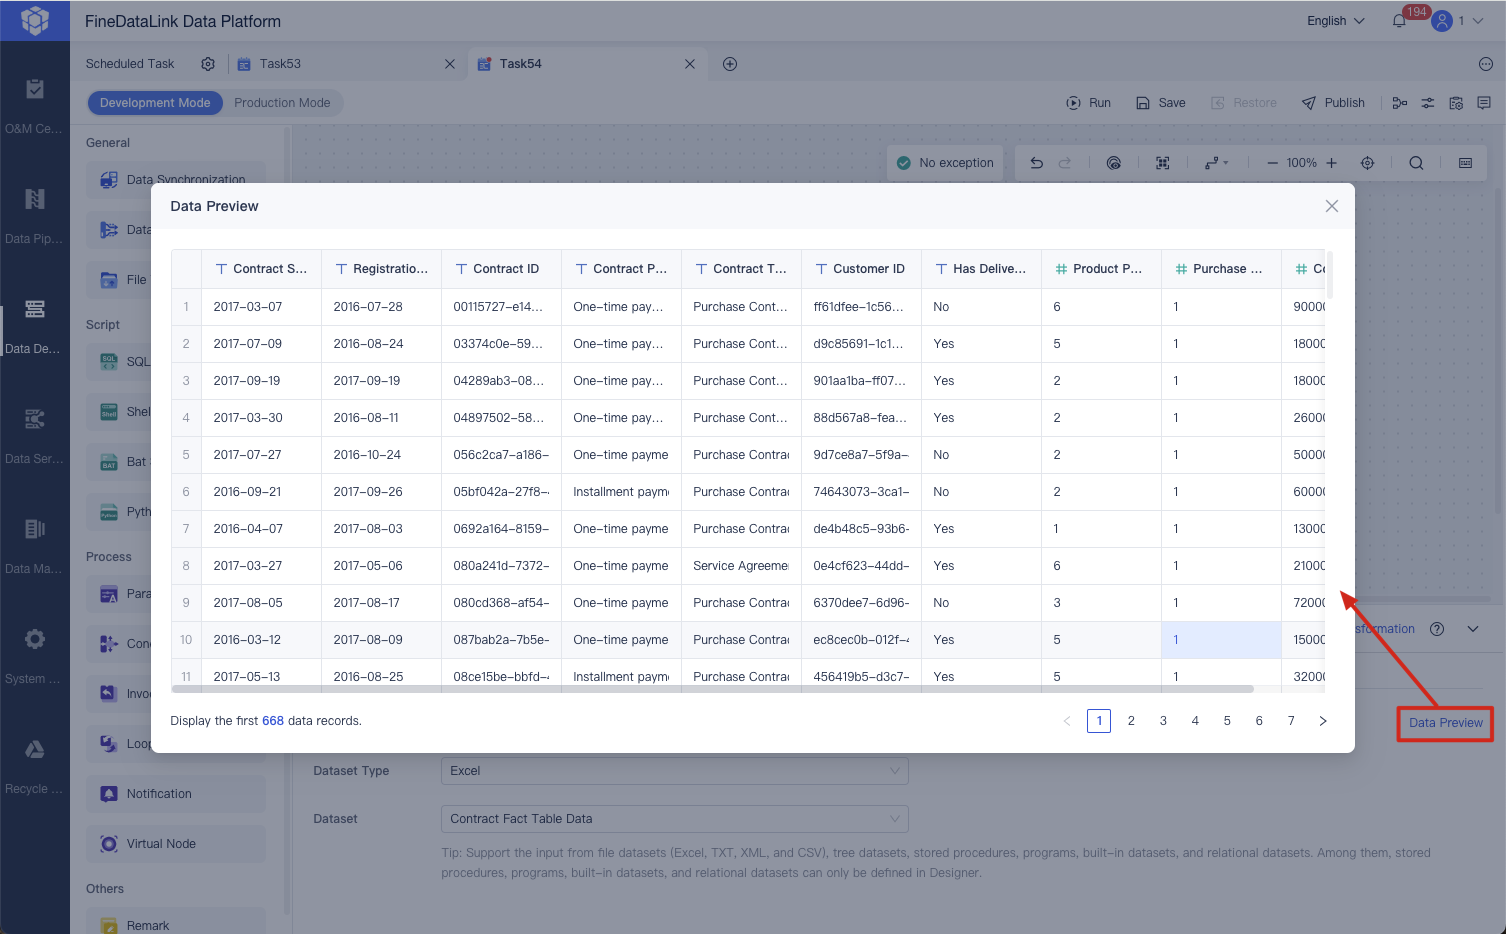The image size is (1506, 934).
Task: Click the horizontal scrollbar of the preview table
Action: [713, 689]
